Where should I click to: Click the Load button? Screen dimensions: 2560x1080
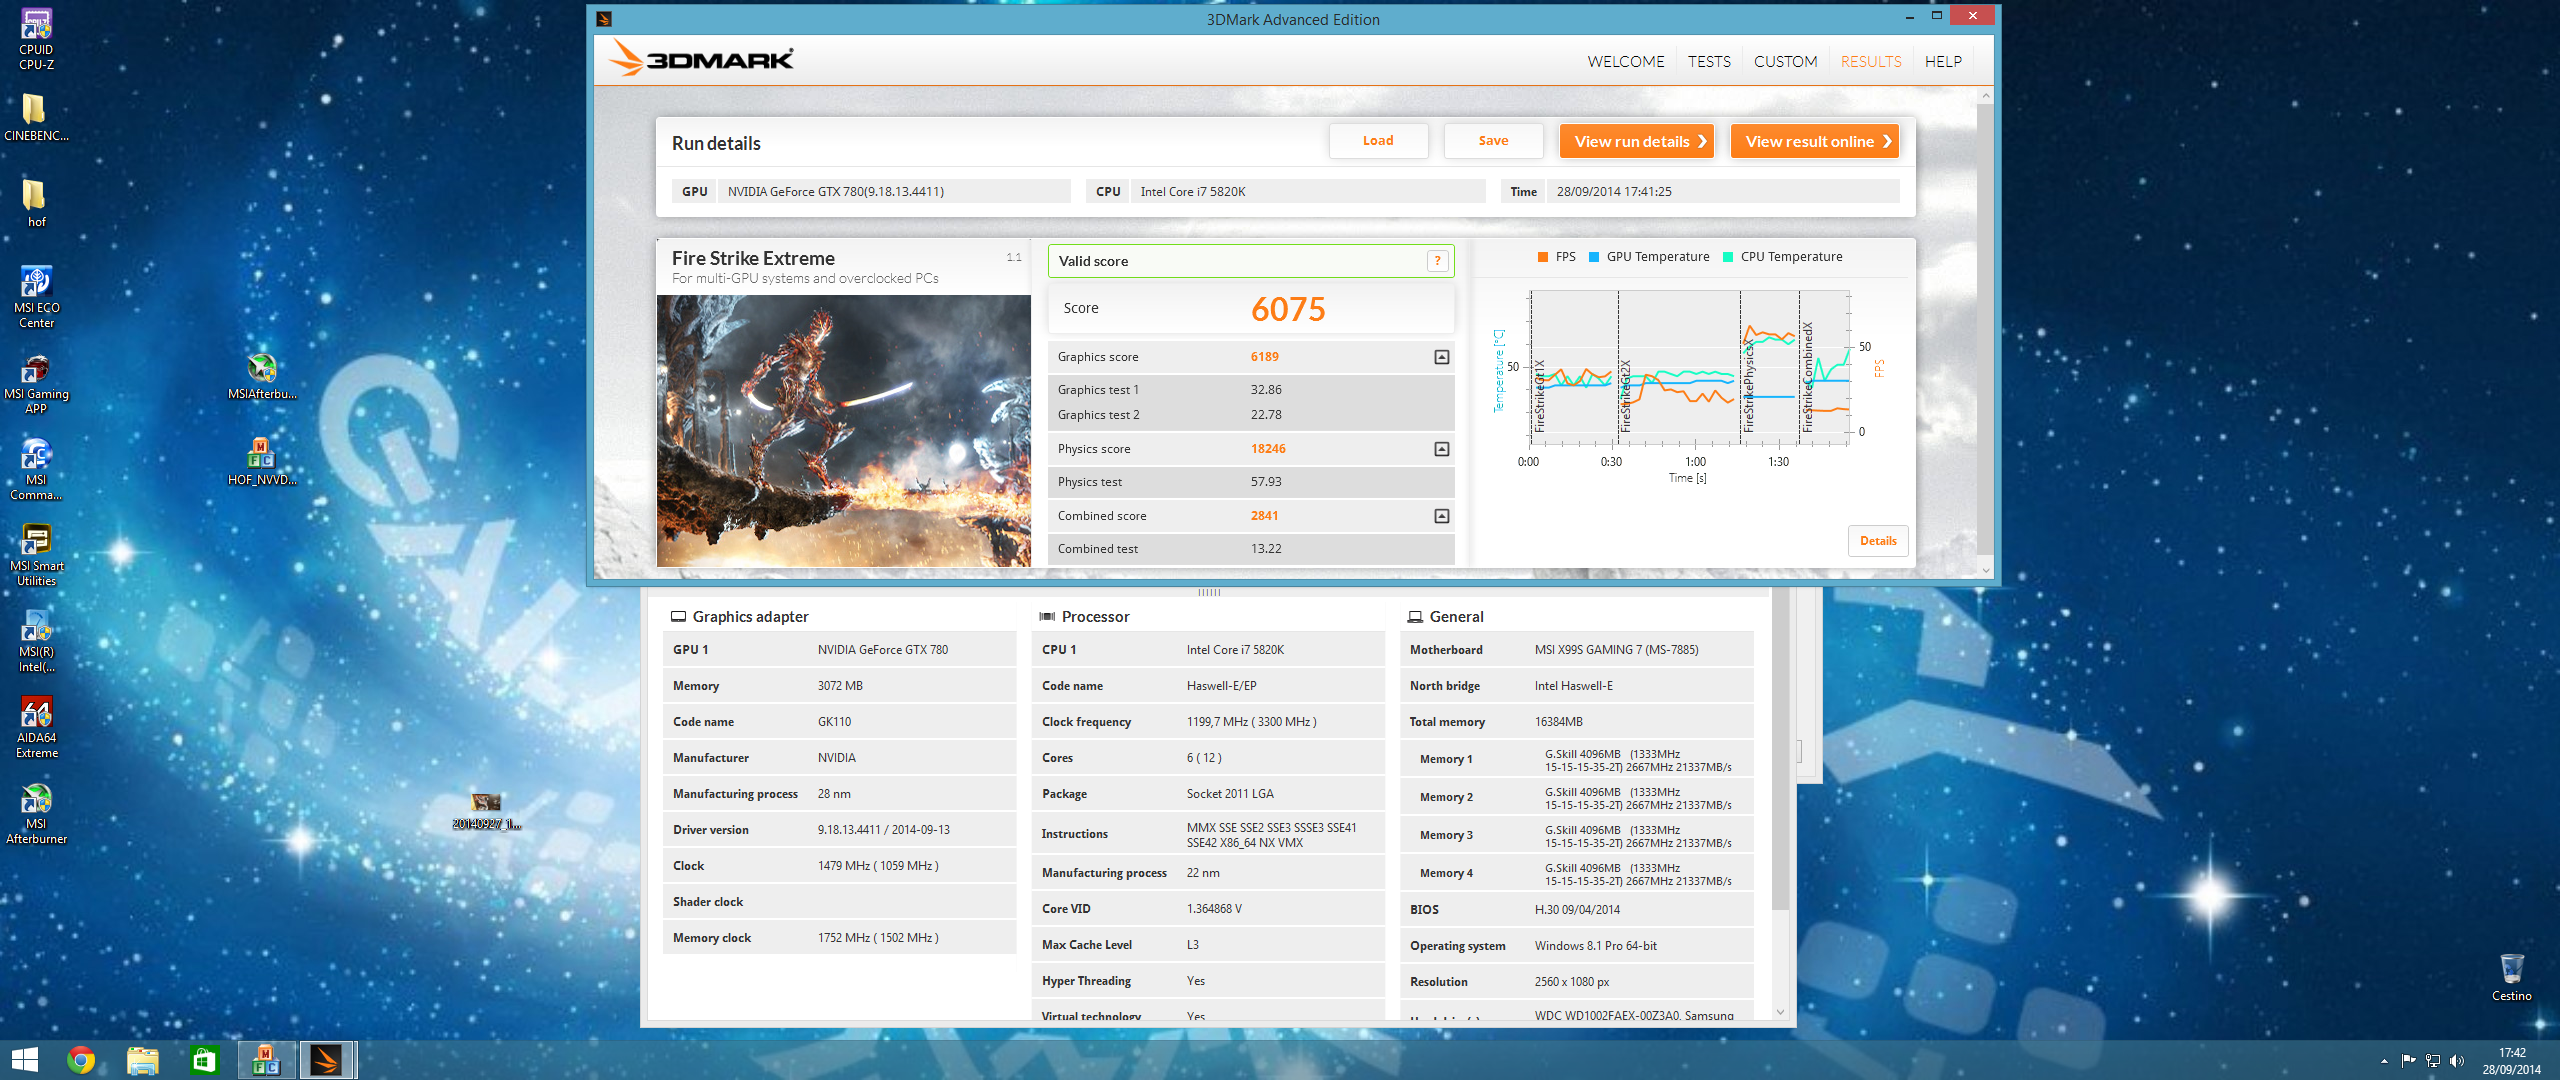tap(1378, 141)
